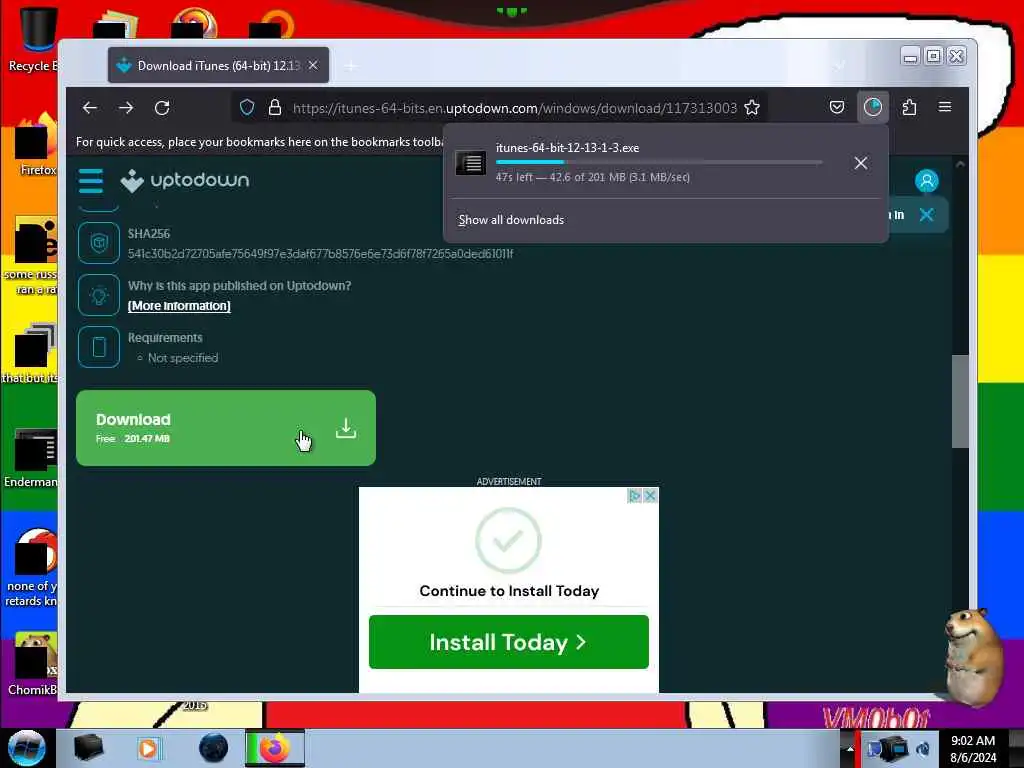The height and width of the screenshot is (768, 1024).
Task: Click the download progress bar
Action: pos(658,162)
